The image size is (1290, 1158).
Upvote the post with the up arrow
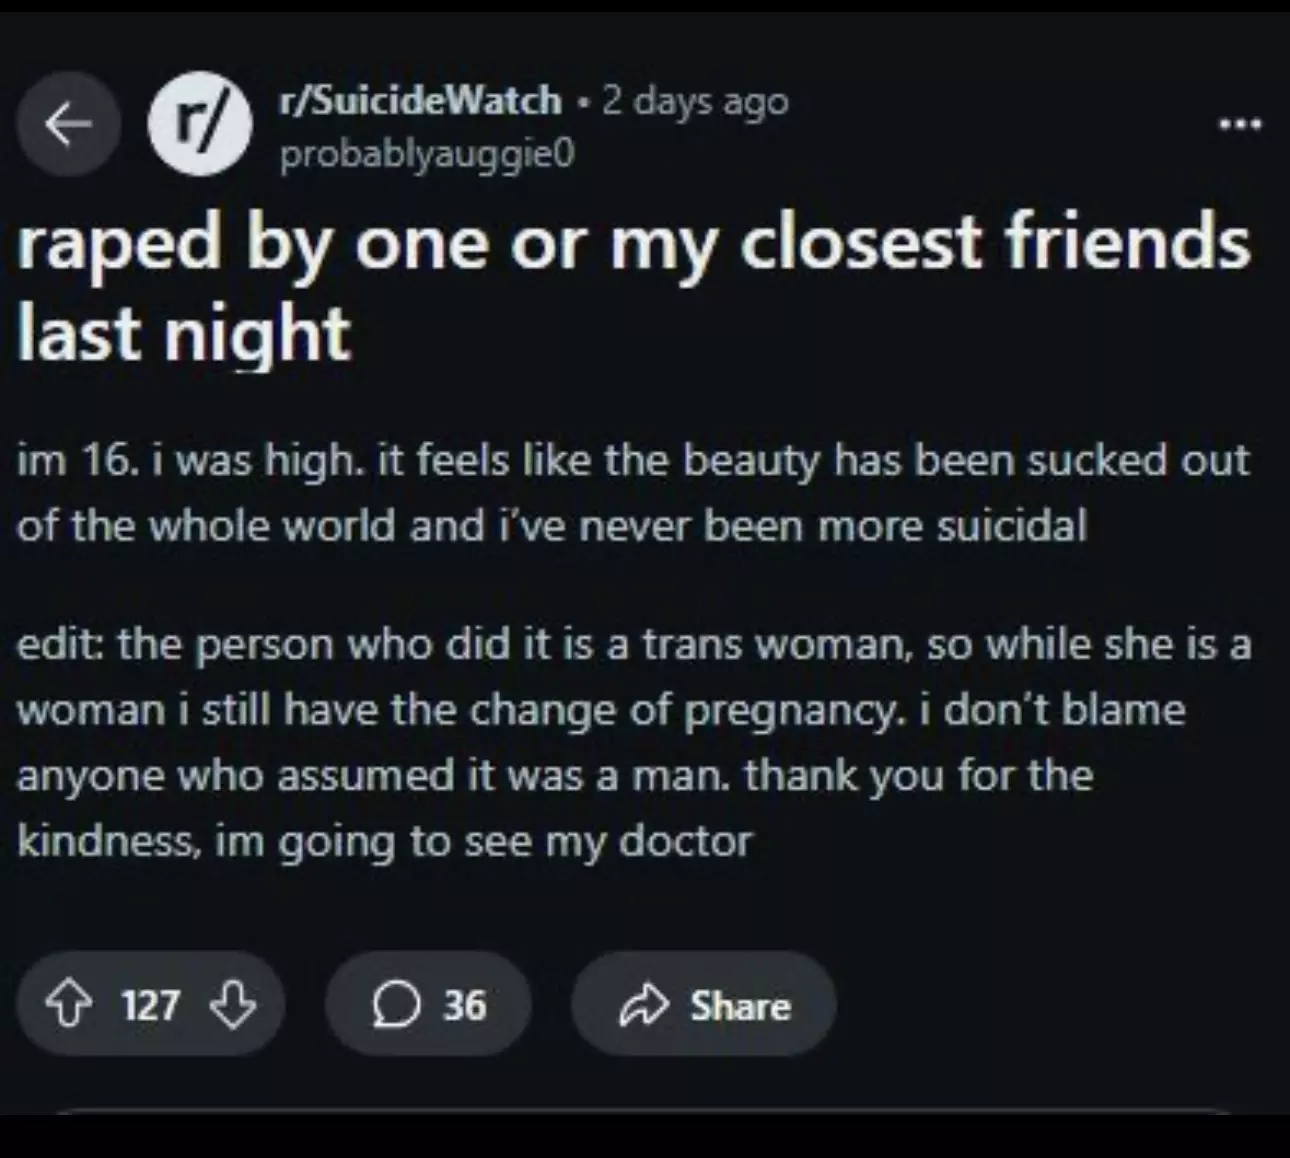point(69,1005)
